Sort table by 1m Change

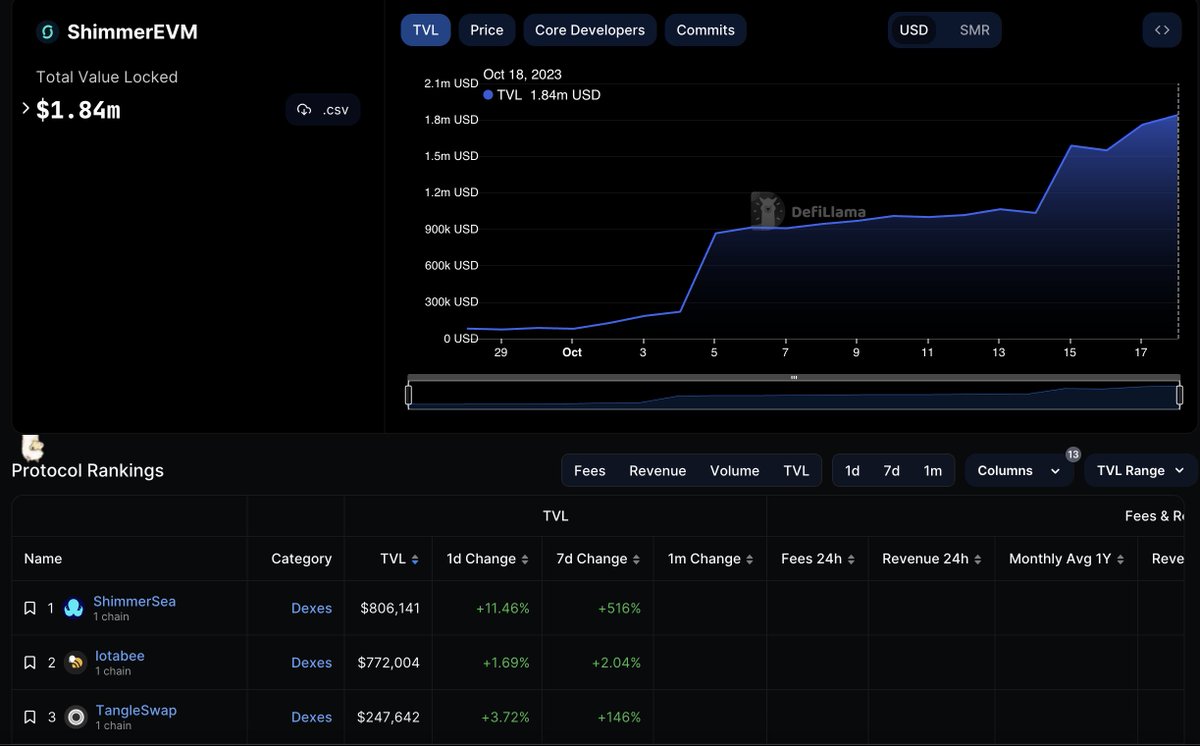(710, 559)
